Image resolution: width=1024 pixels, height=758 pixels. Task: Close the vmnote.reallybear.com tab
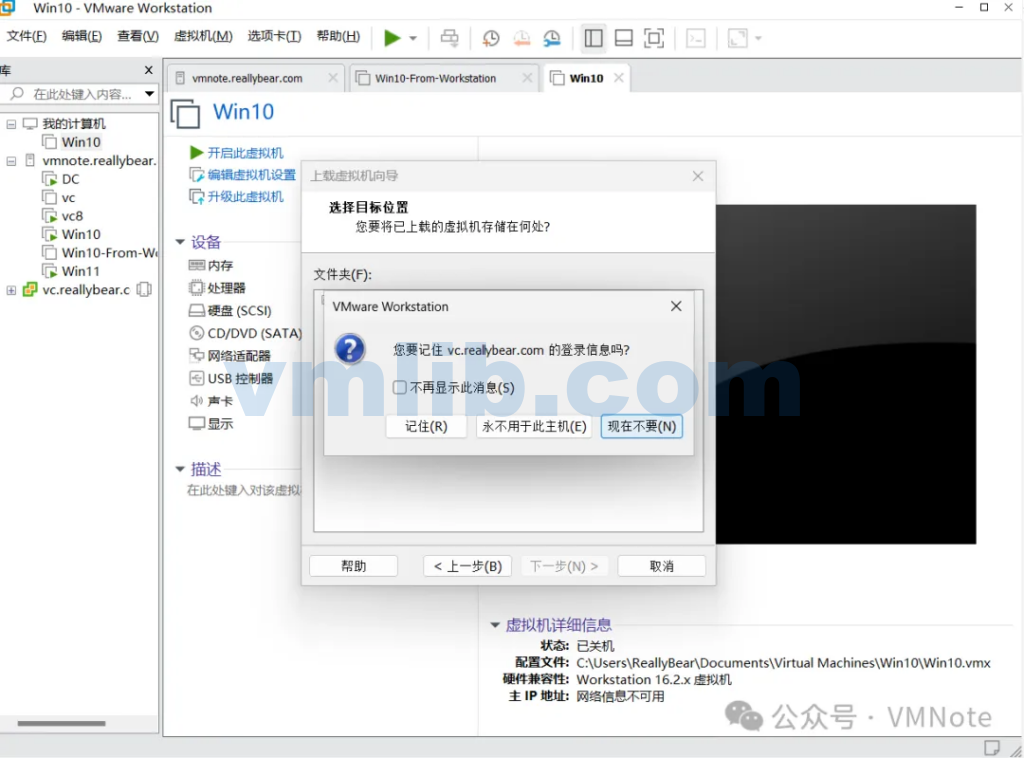[333, 78]
